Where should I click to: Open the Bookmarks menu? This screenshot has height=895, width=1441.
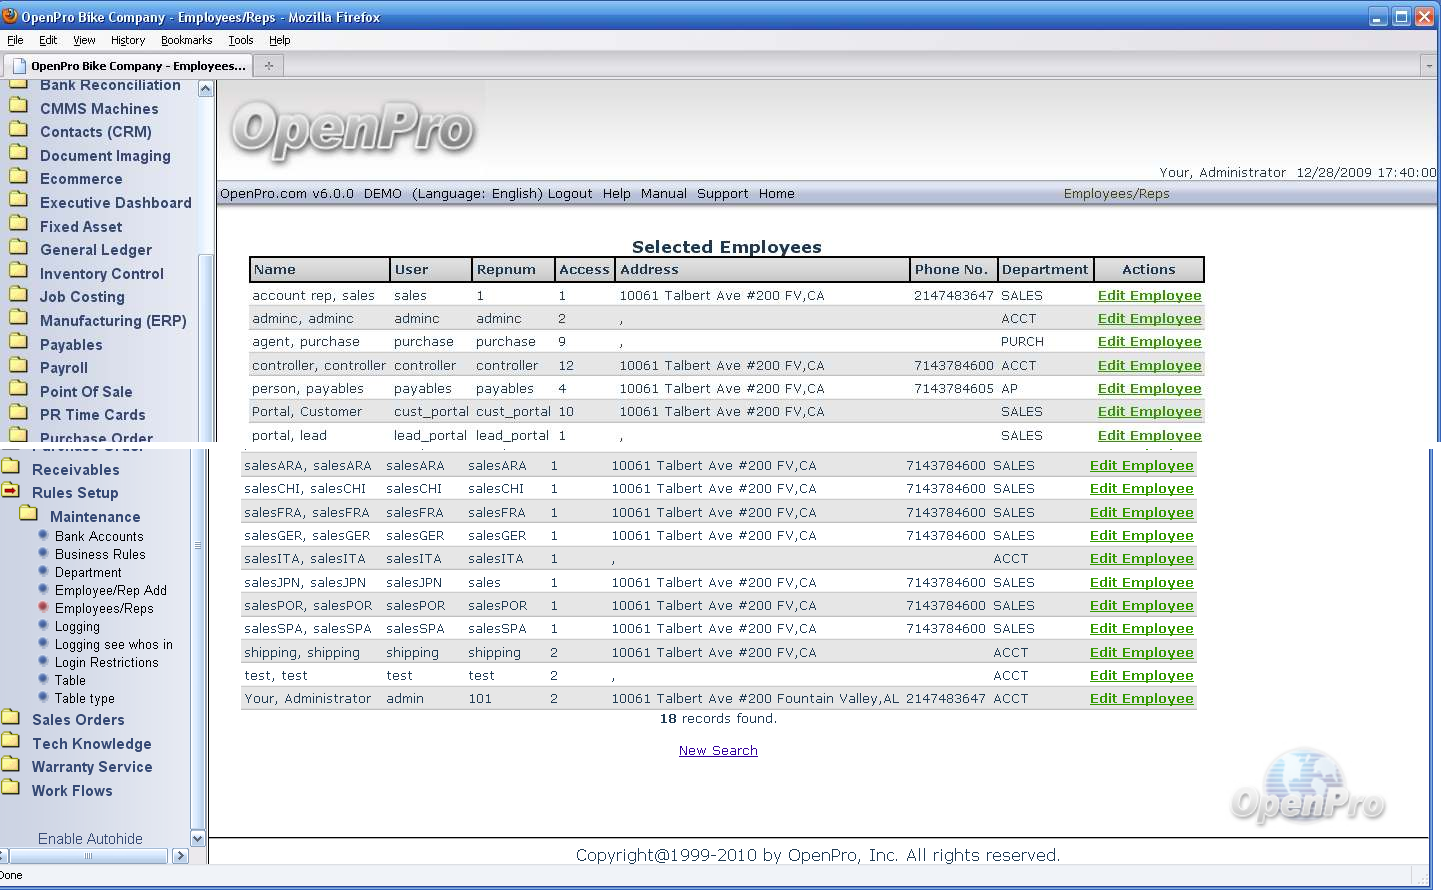[x=186, y=40]
